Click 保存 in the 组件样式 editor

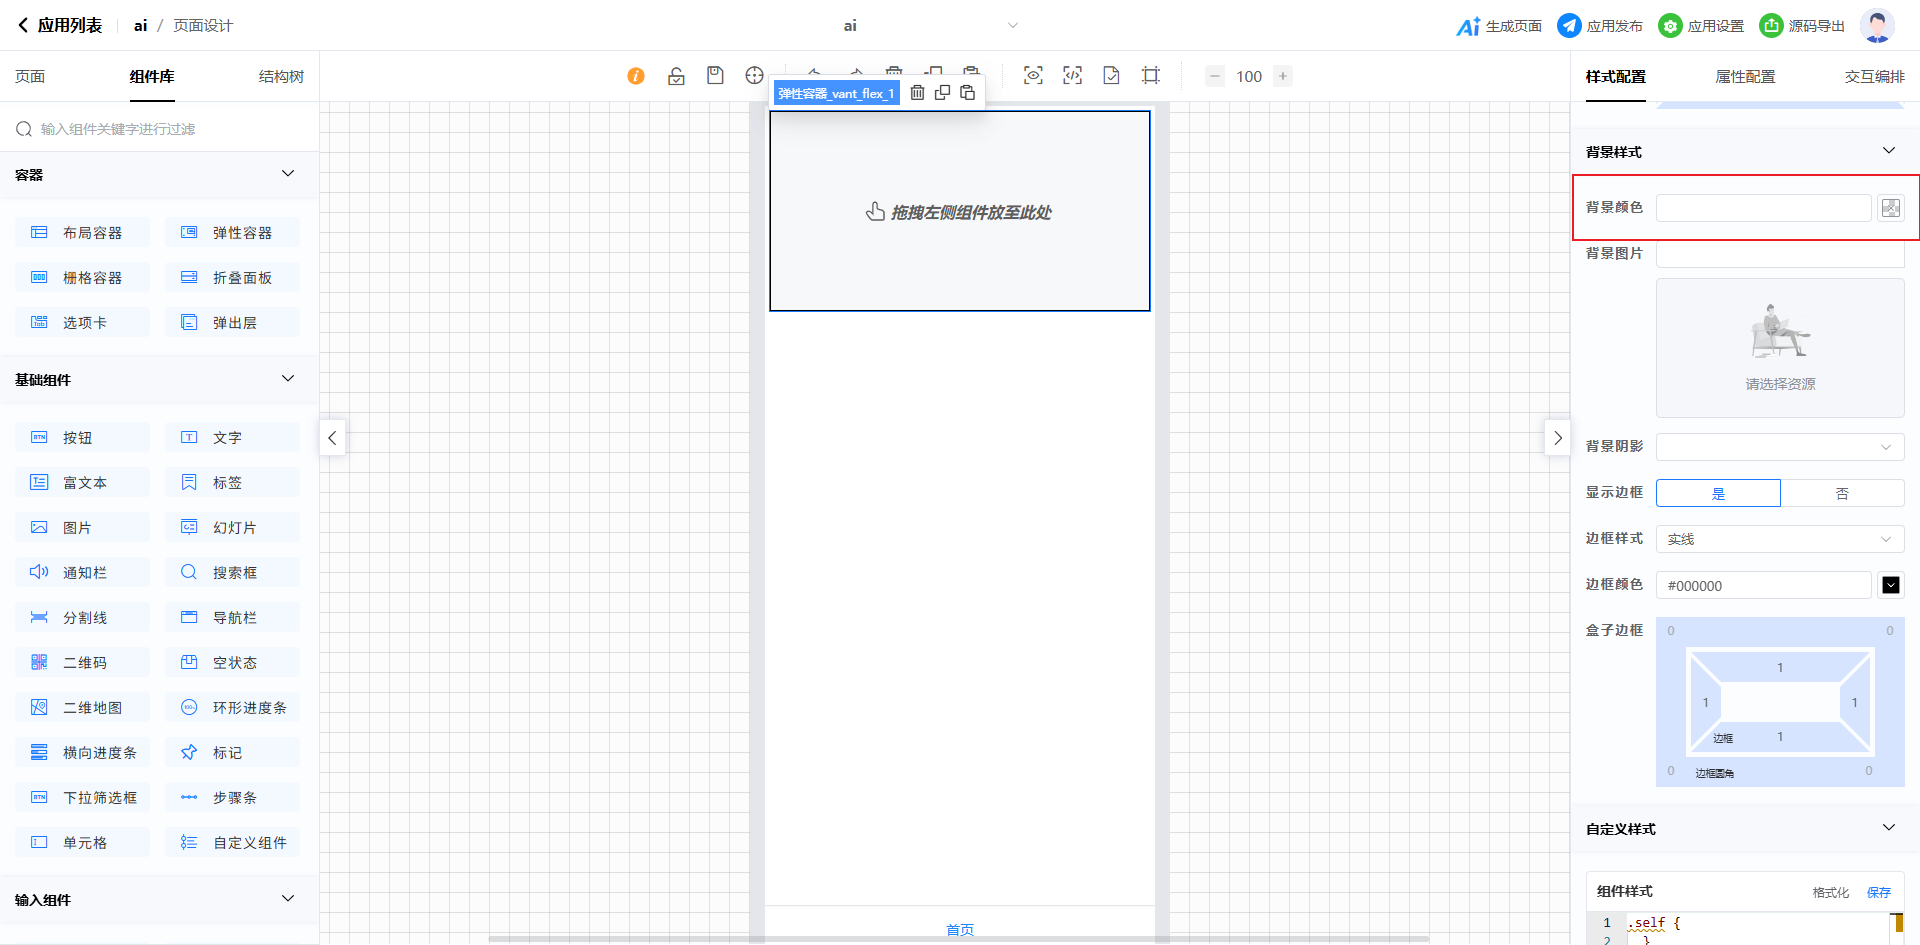pos(1879,892)
